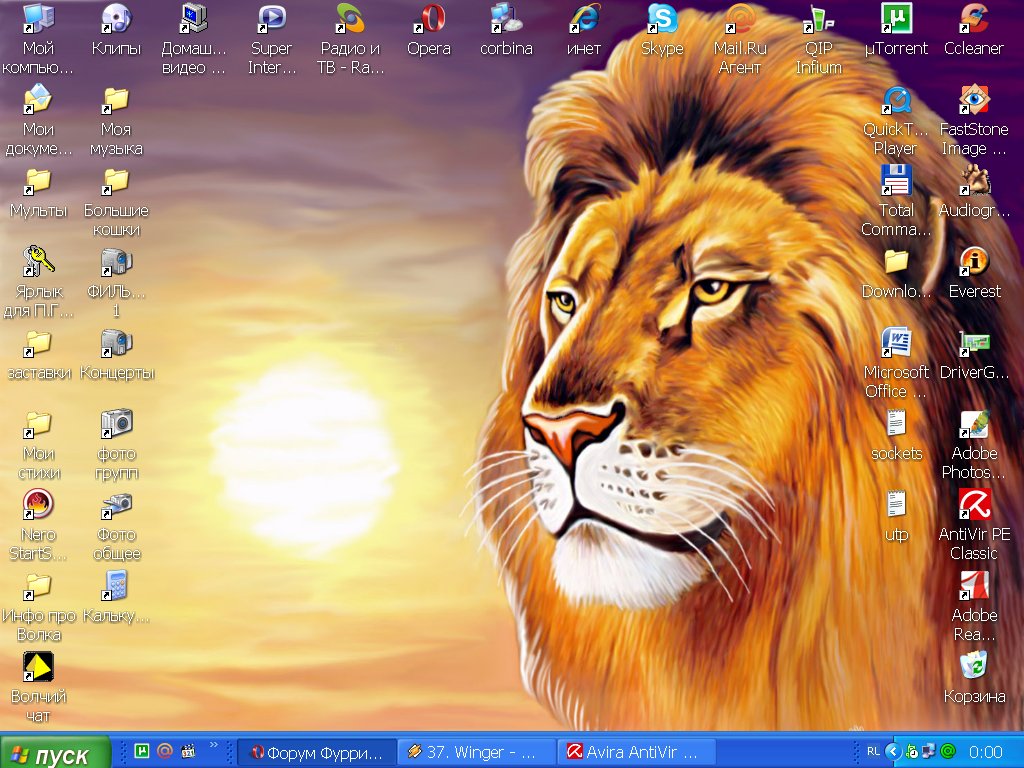Screen dimensions: 1024x768
Task: Open the Волчий чат shortcut
Action: coord(38,666)
